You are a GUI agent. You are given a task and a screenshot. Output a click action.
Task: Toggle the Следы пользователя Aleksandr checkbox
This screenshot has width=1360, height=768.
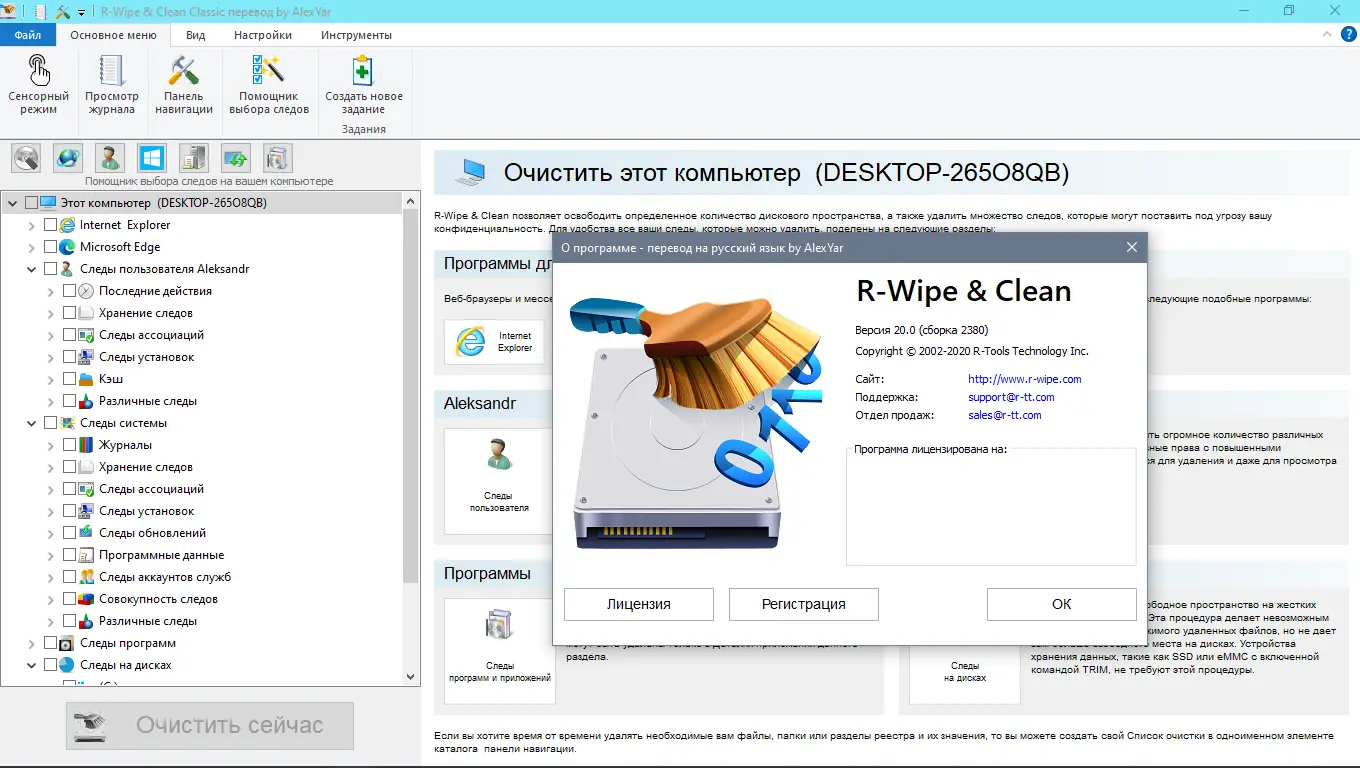point(50,269)
